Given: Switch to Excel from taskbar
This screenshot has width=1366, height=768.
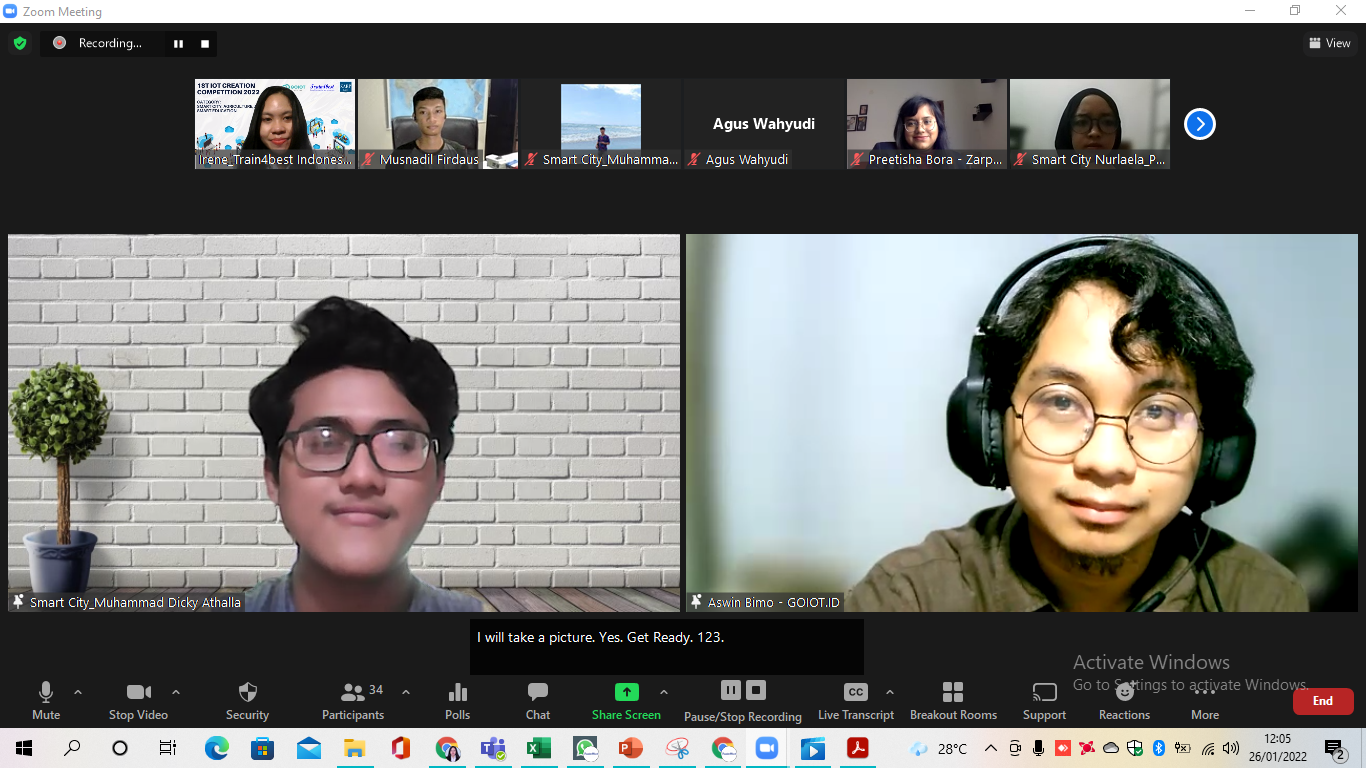Looking at the screenshot, I should point(539,748).
